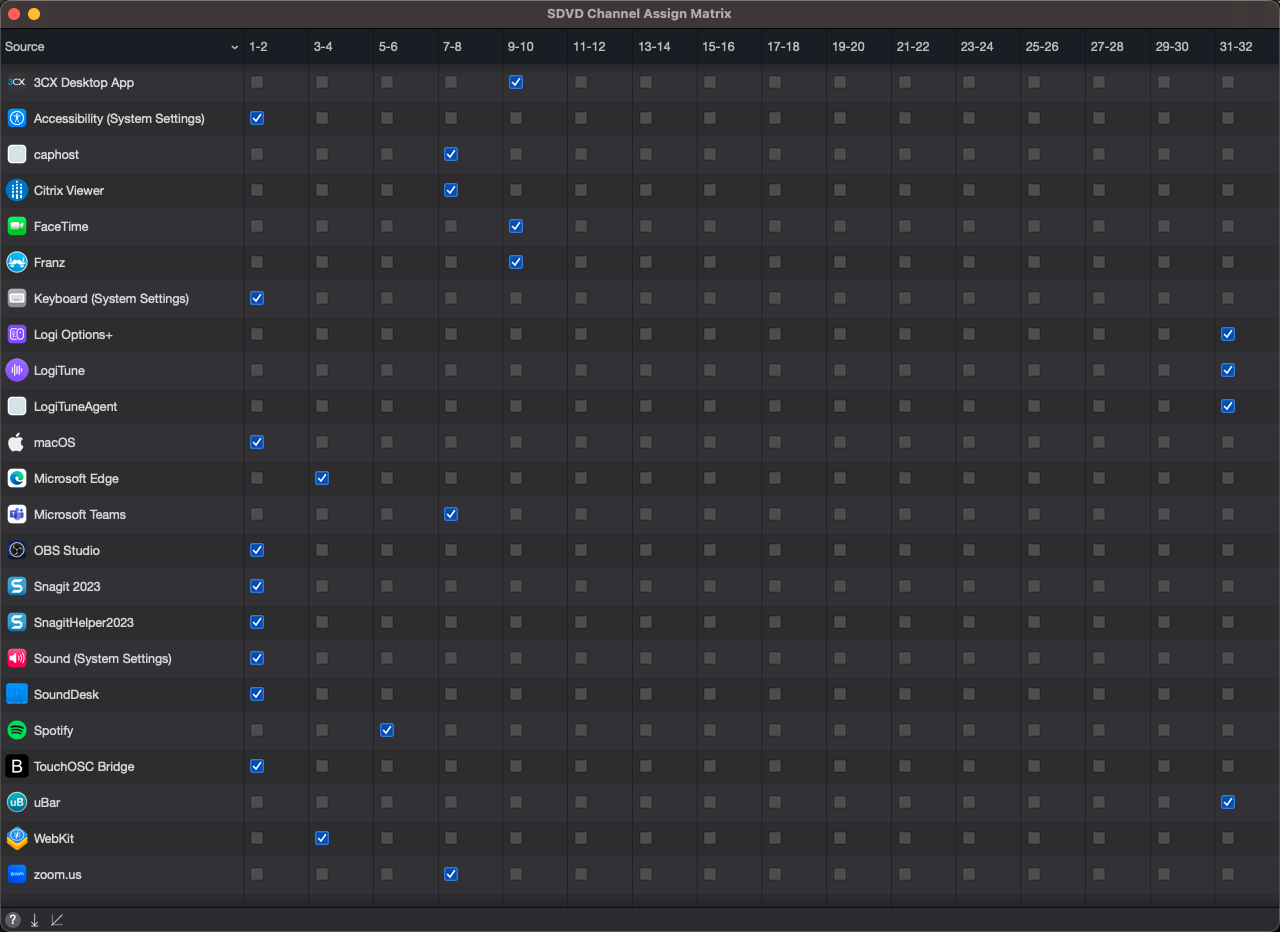
Task: Select the Spotify source icon
Action: point(15,730)
